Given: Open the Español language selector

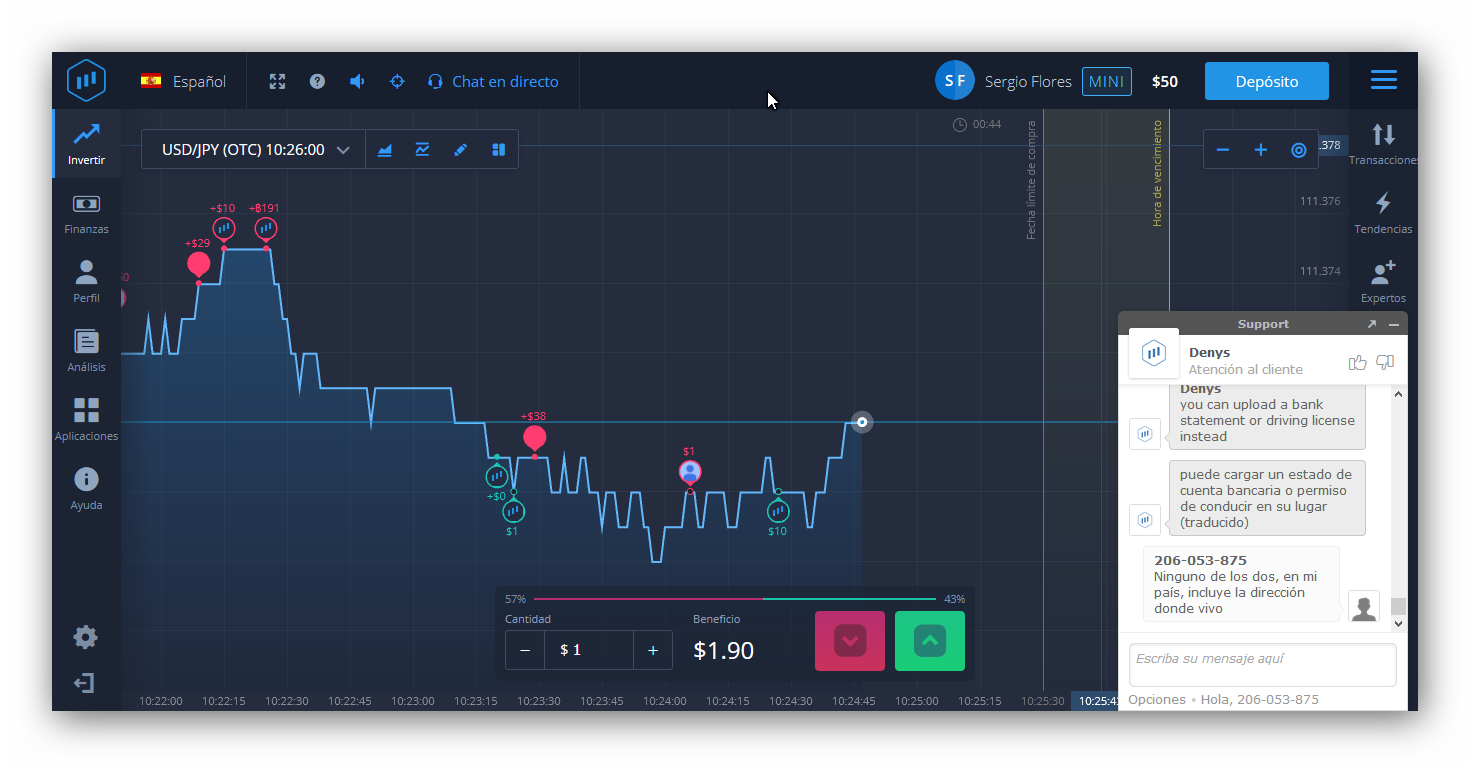Looking at the screenshot, I should coord(183,82).
